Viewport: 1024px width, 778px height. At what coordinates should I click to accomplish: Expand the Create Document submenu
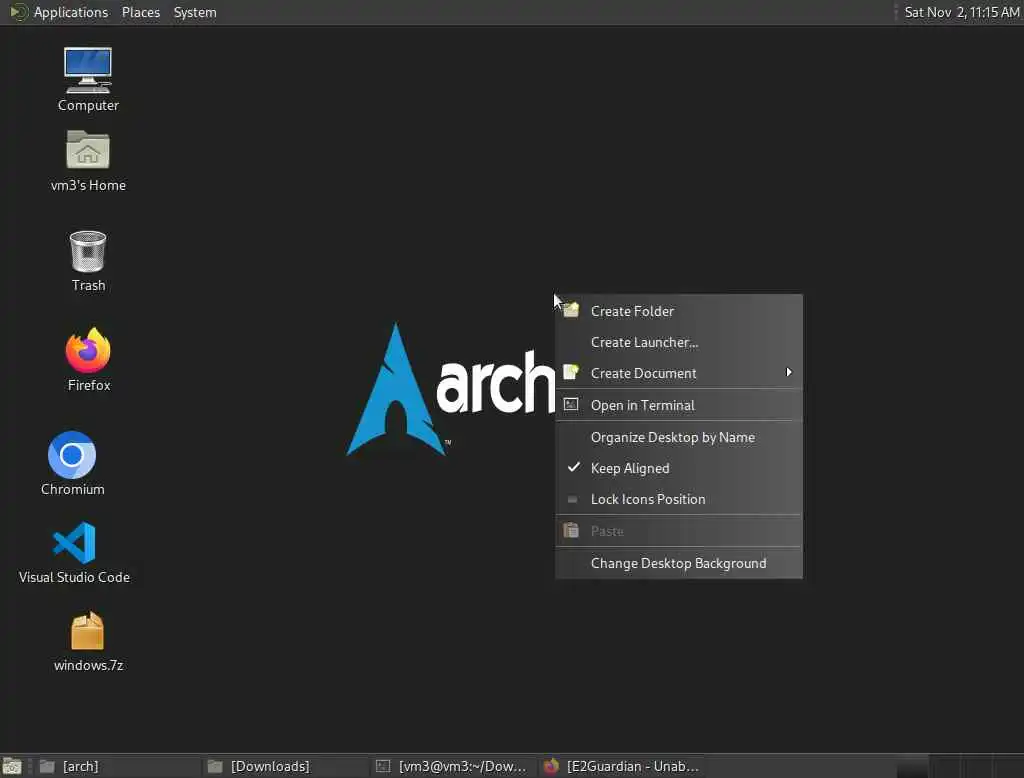[x=679, y=373]
